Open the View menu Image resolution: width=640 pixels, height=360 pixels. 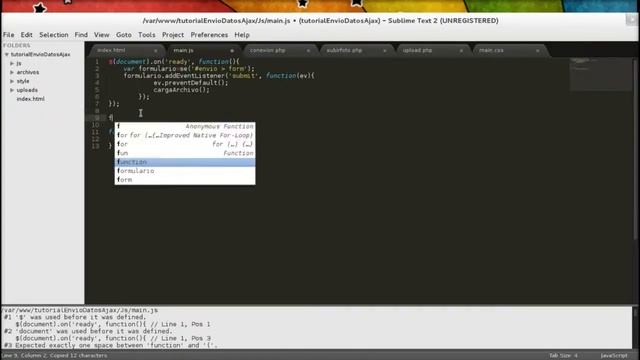pyautogui.click(x=101, y=35)
